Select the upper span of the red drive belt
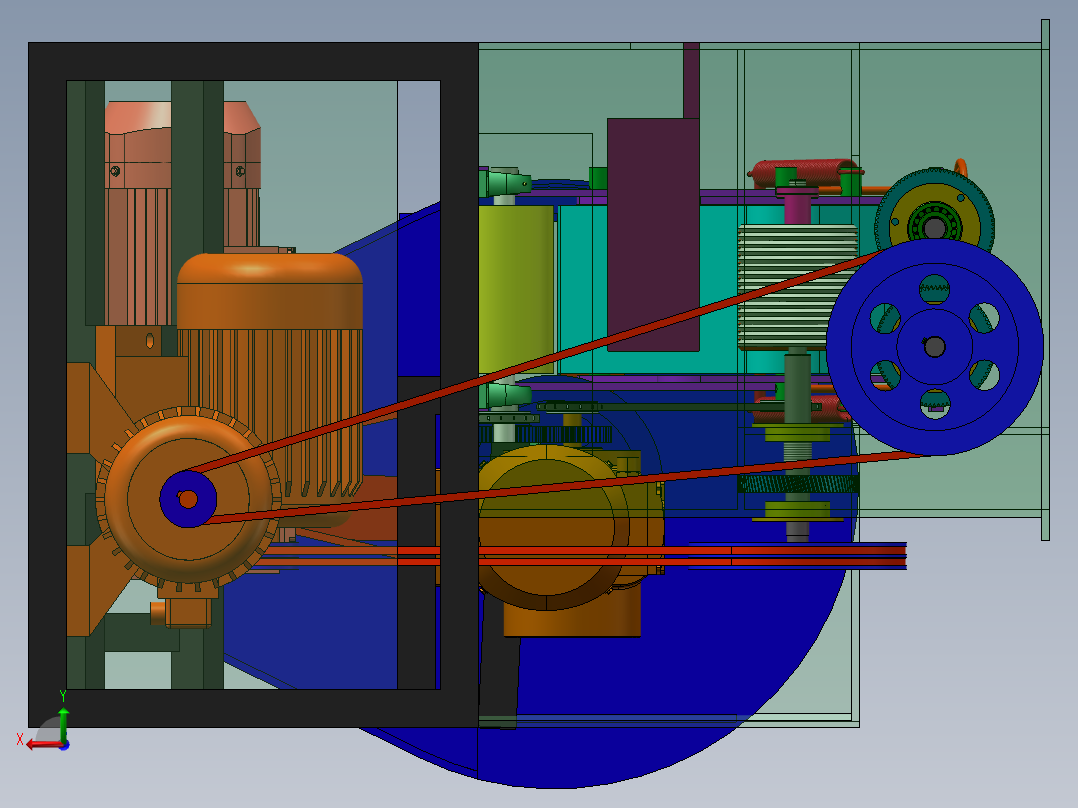 point(533,362)
